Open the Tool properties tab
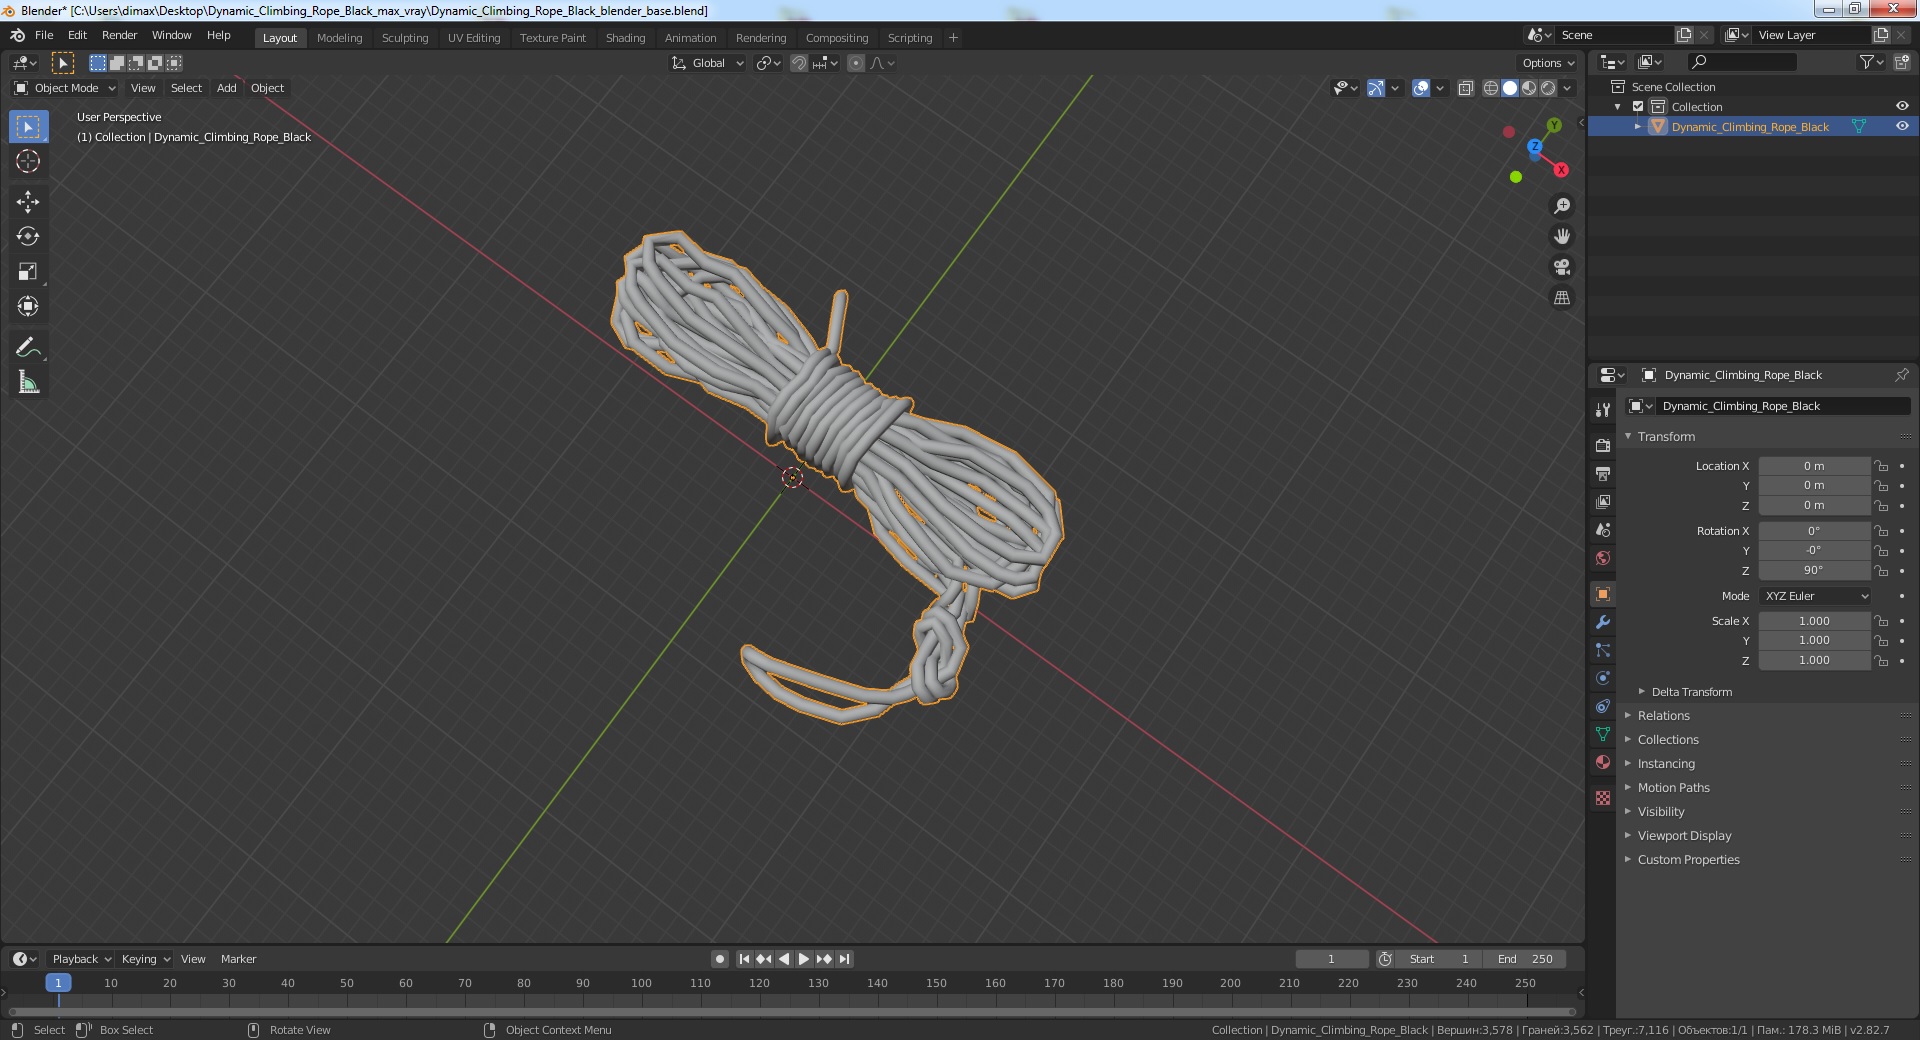1920x1040 pixels. [x=1603, y=410]
